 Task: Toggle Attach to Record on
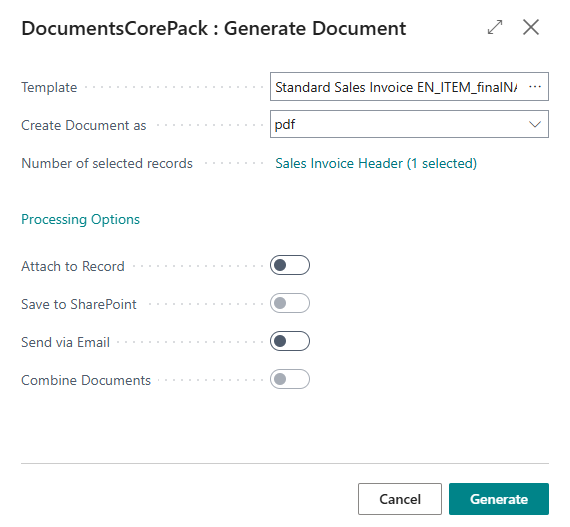[290, 265]
